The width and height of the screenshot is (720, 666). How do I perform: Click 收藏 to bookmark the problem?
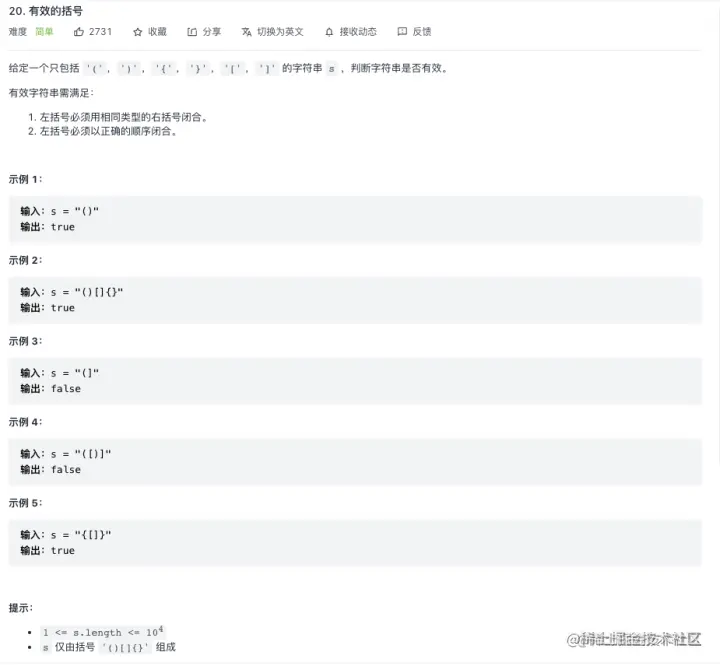pyautogui.click(x=157, y=32)
